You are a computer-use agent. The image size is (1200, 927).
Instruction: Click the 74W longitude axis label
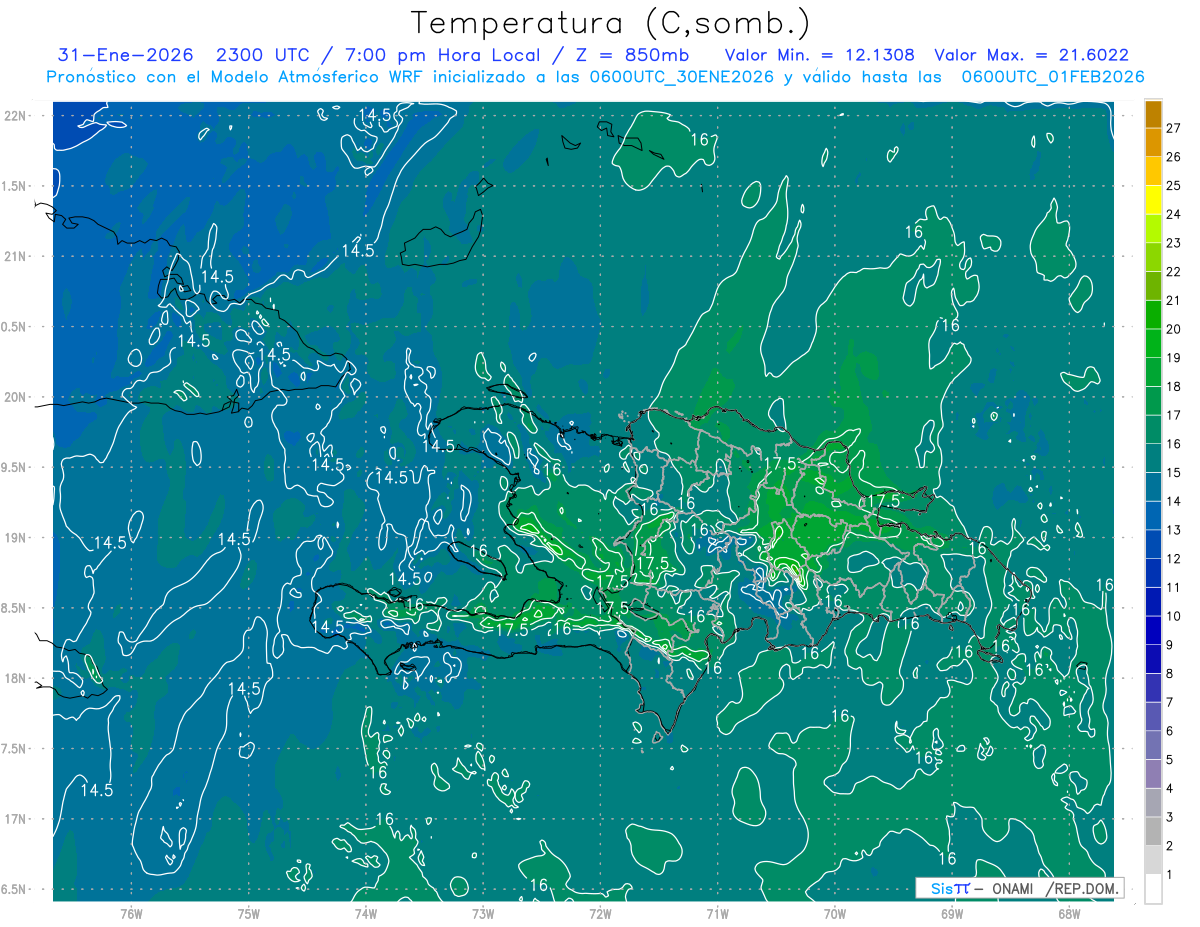point(366,914)
